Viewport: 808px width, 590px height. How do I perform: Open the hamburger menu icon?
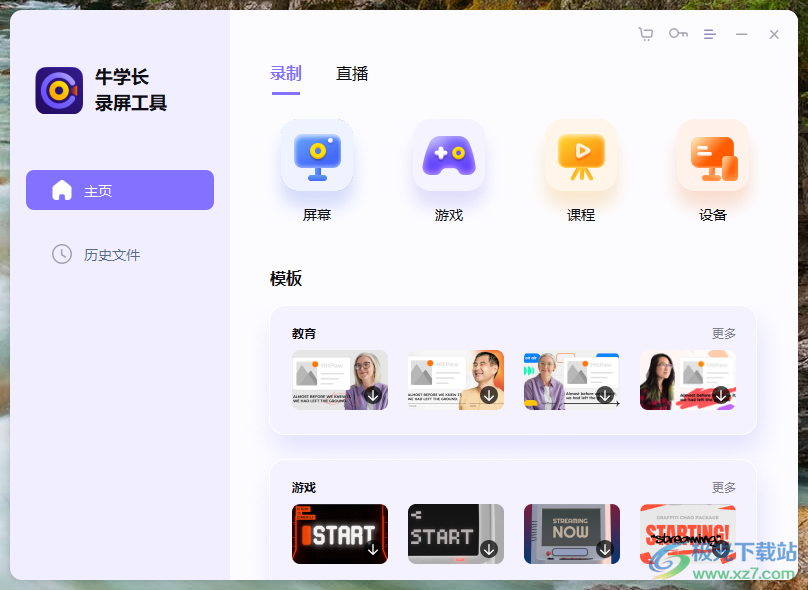(x=710, y=33)
